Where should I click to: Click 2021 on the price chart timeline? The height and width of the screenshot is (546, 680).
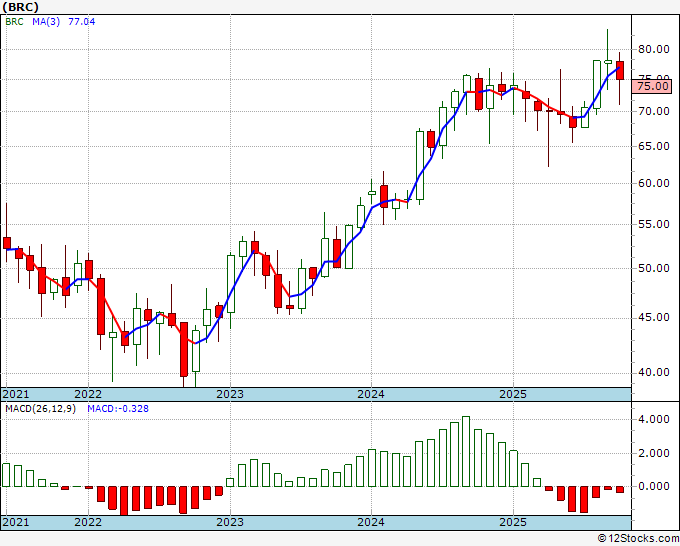point(16,394)
